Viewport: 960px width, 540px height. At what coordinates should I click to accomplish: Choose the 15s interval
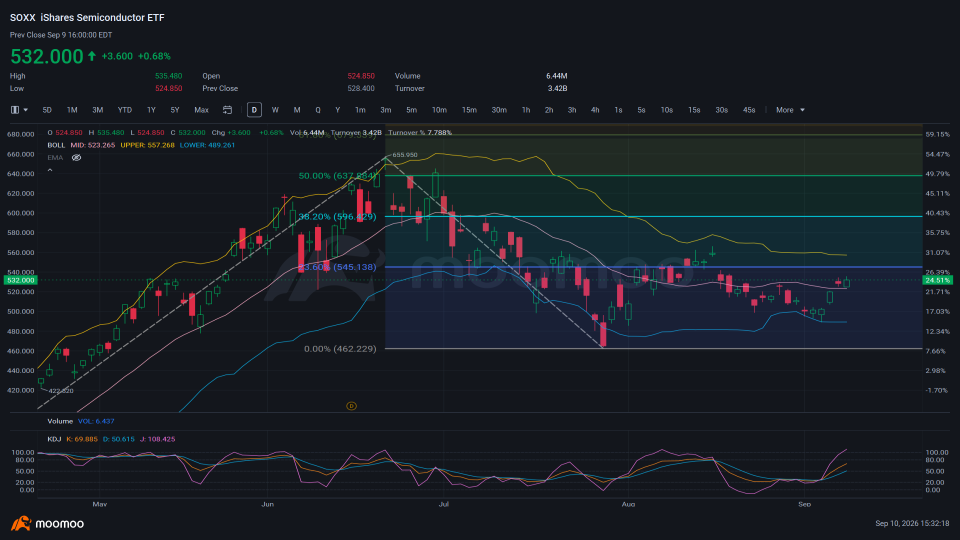(694, 110)
